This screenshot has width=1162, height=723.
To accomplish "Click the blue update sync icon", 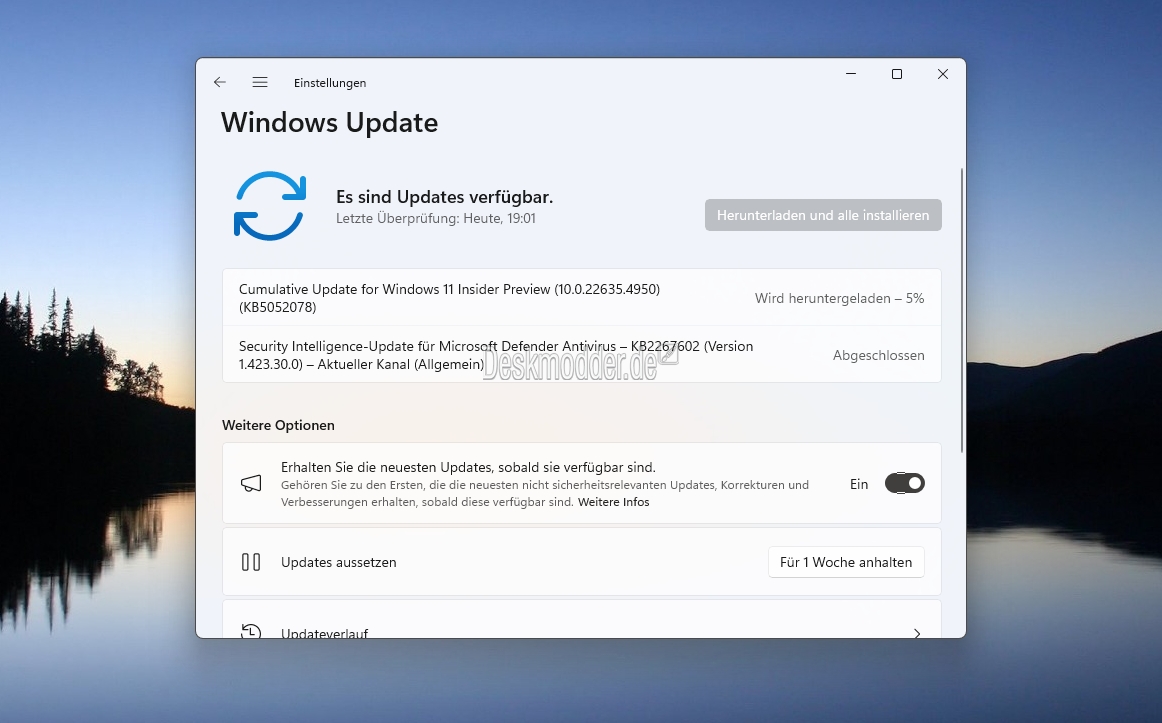I will click(x=270, y=206).
